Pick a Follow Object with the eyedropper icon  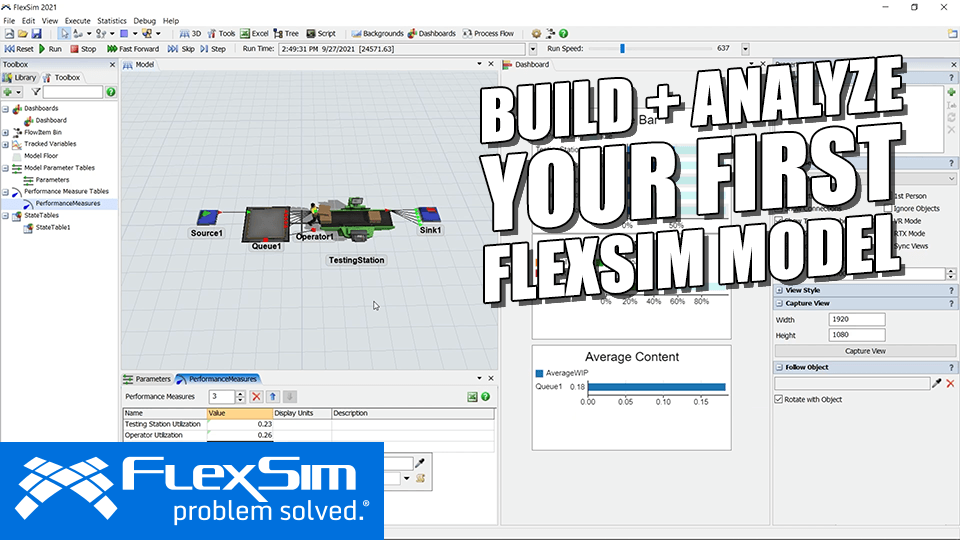[x=937, y=383]
